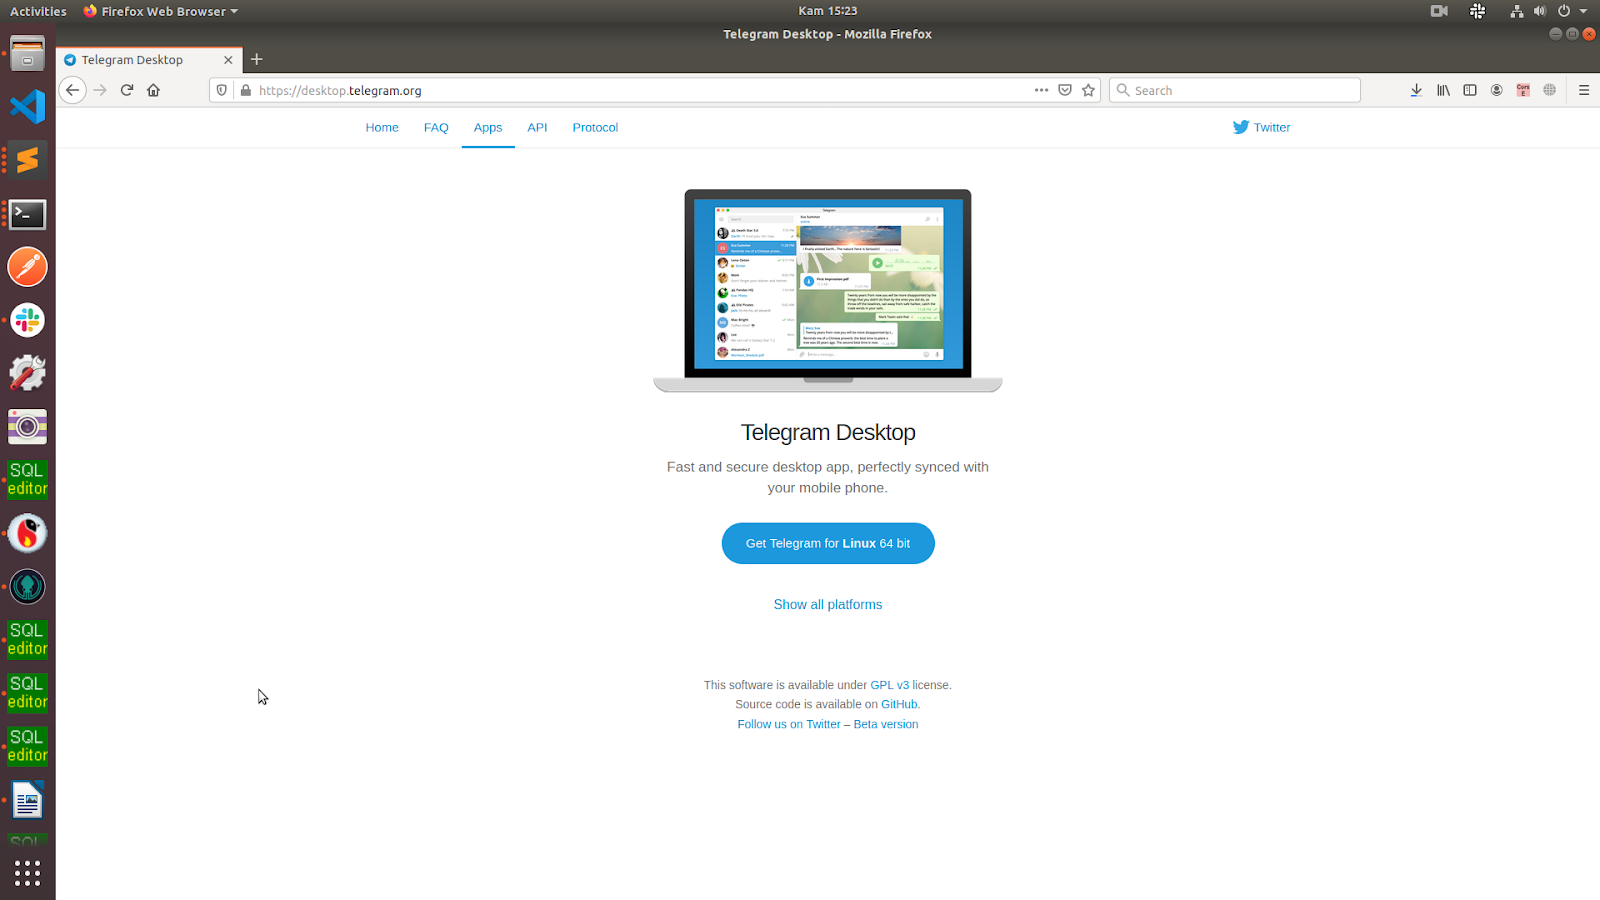Screen dimensions: 1600x900
Task: Open the Library menu
Action: tap(1443, 90)
